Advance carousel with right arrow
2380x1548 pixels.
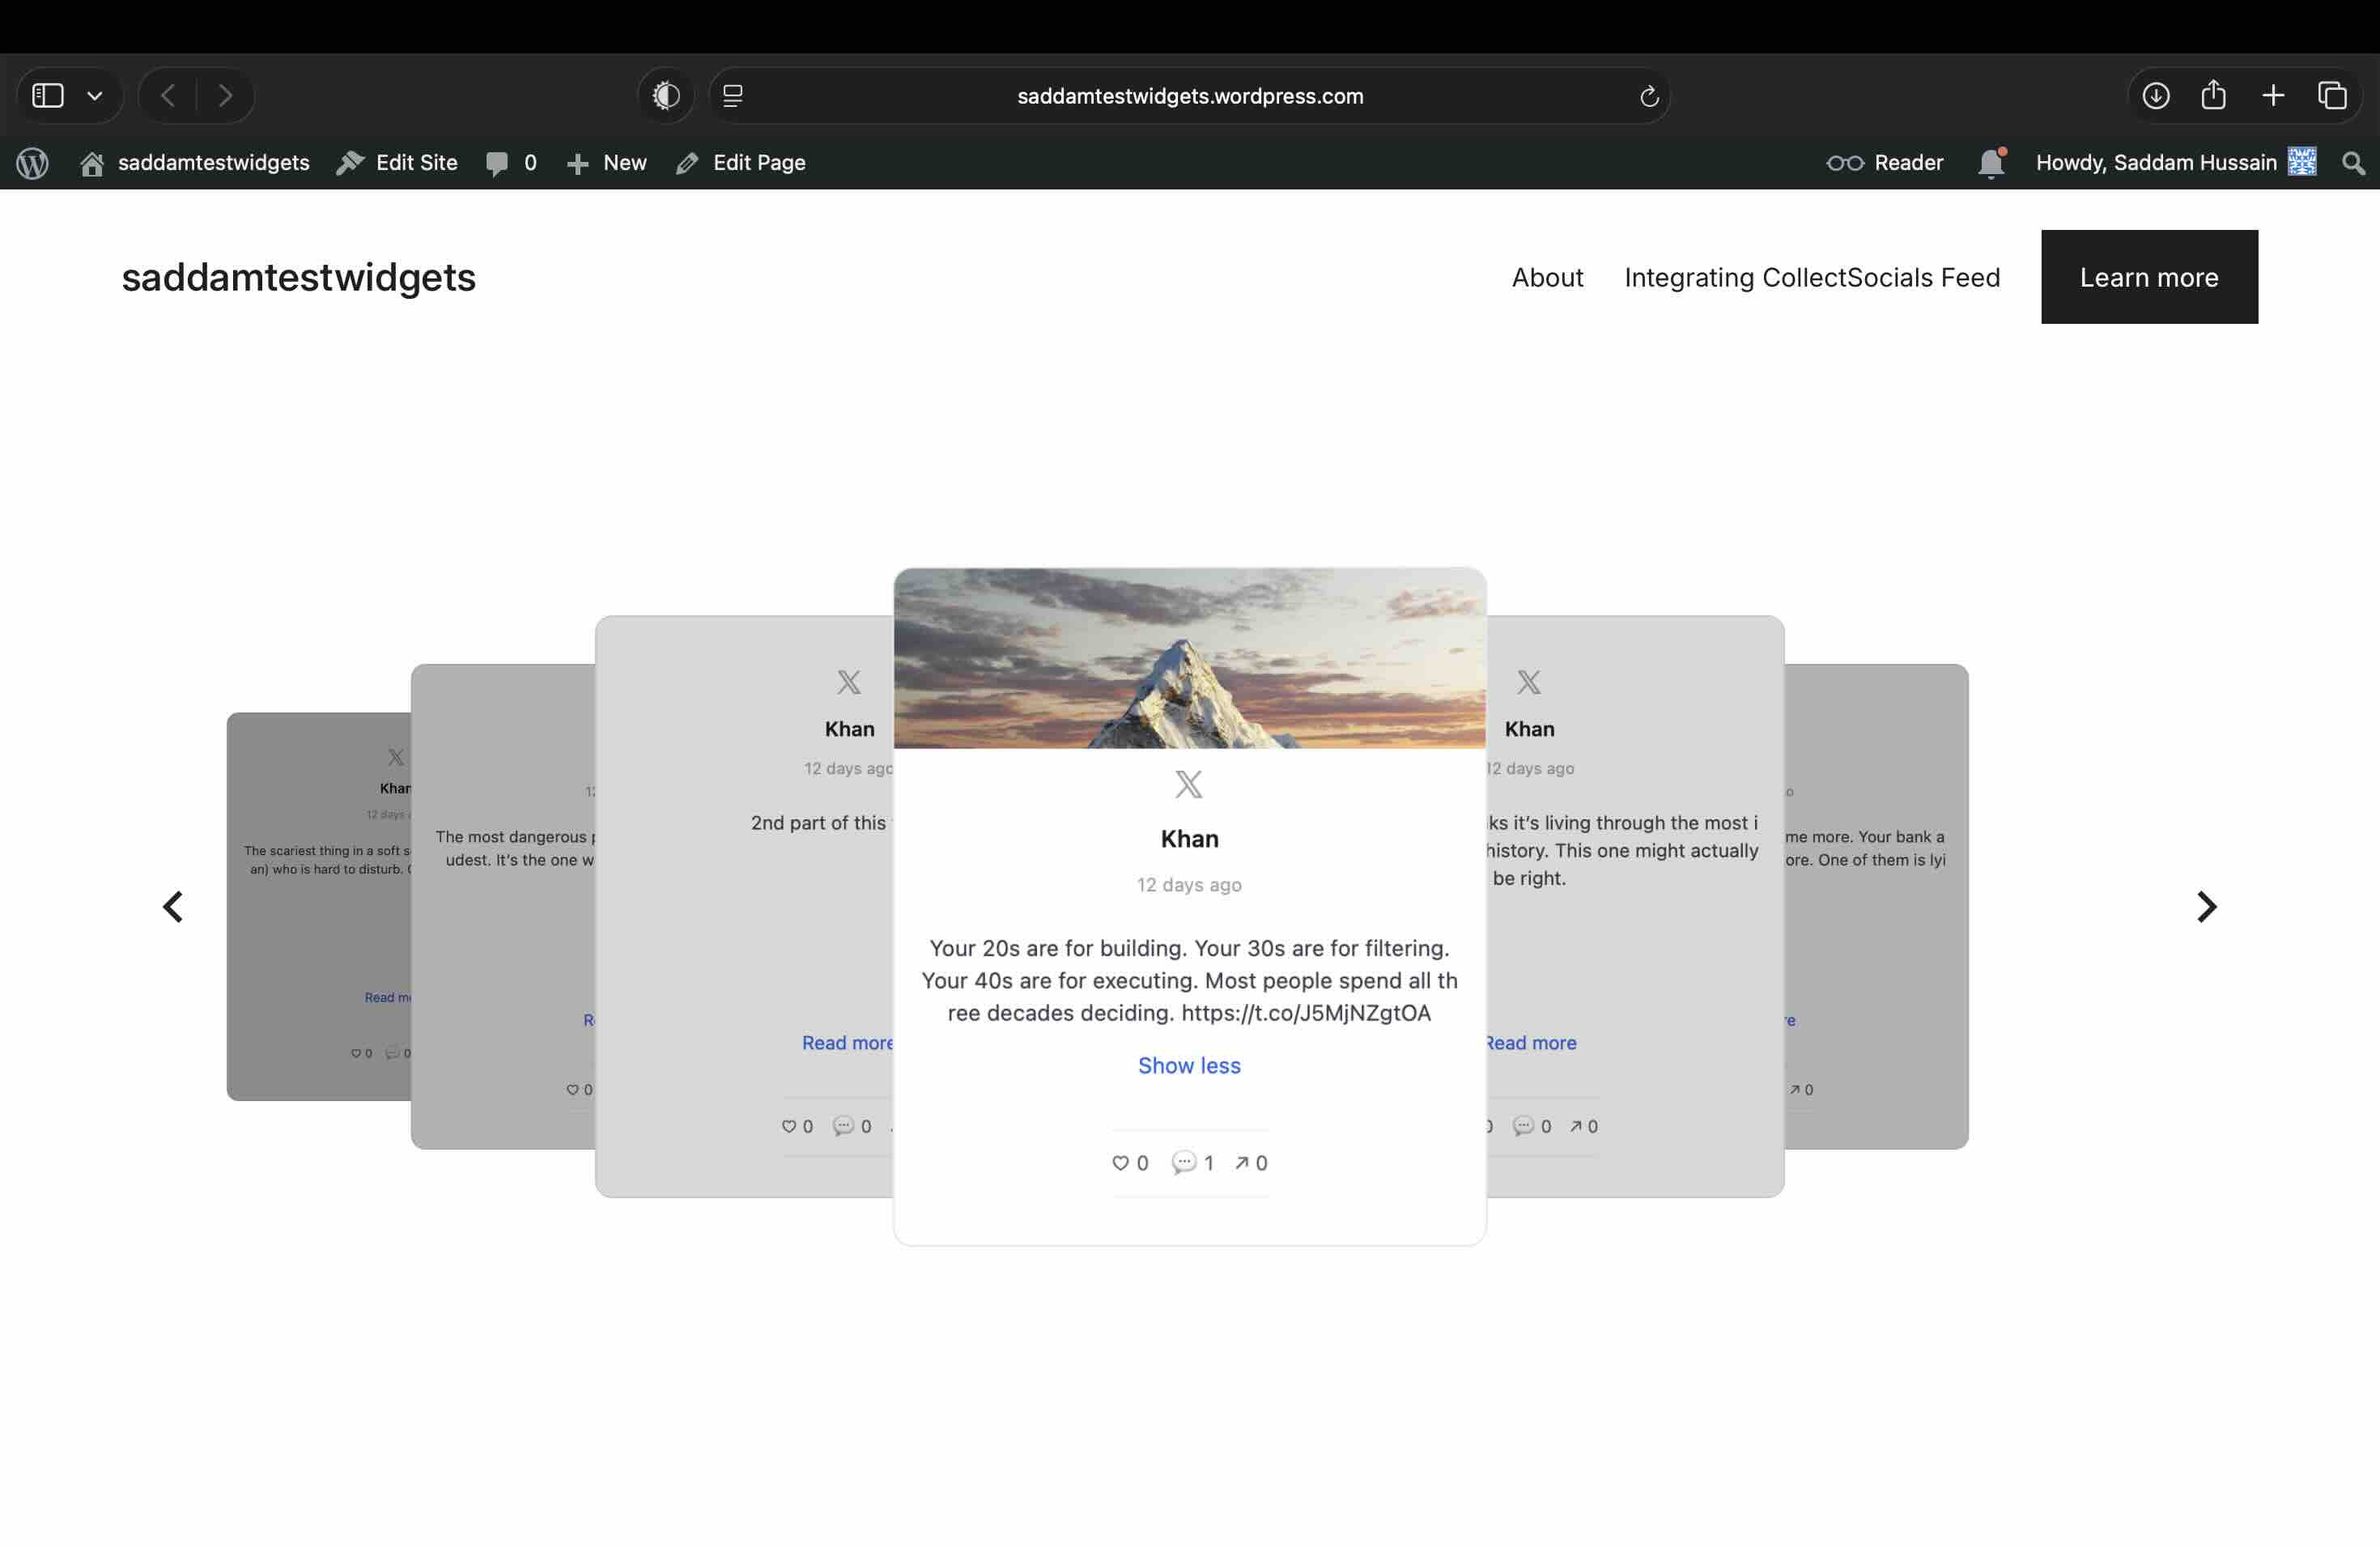click(2207, 907)
